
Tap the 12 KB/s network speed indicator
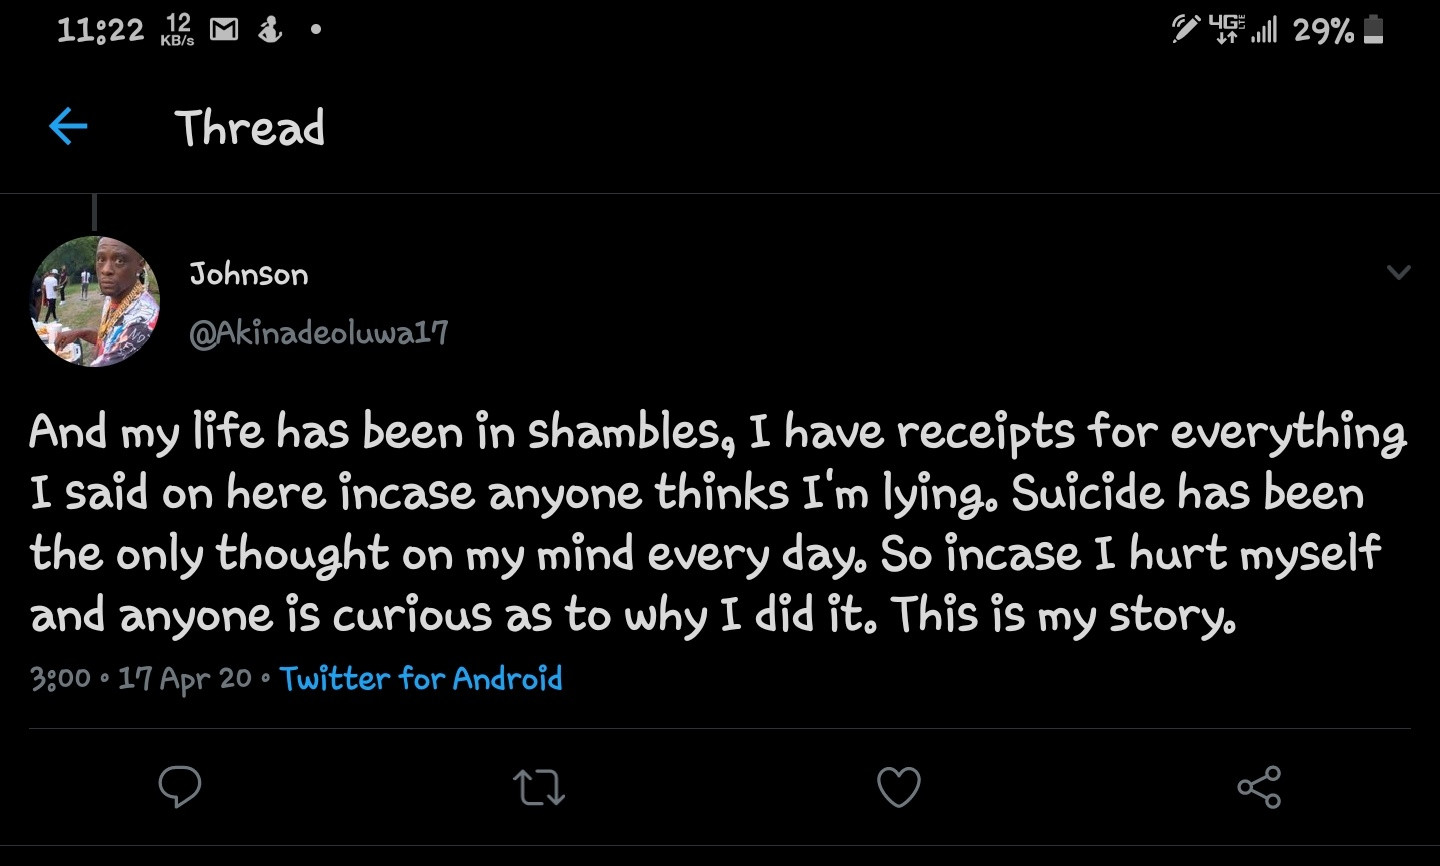(x=177, y=30)
